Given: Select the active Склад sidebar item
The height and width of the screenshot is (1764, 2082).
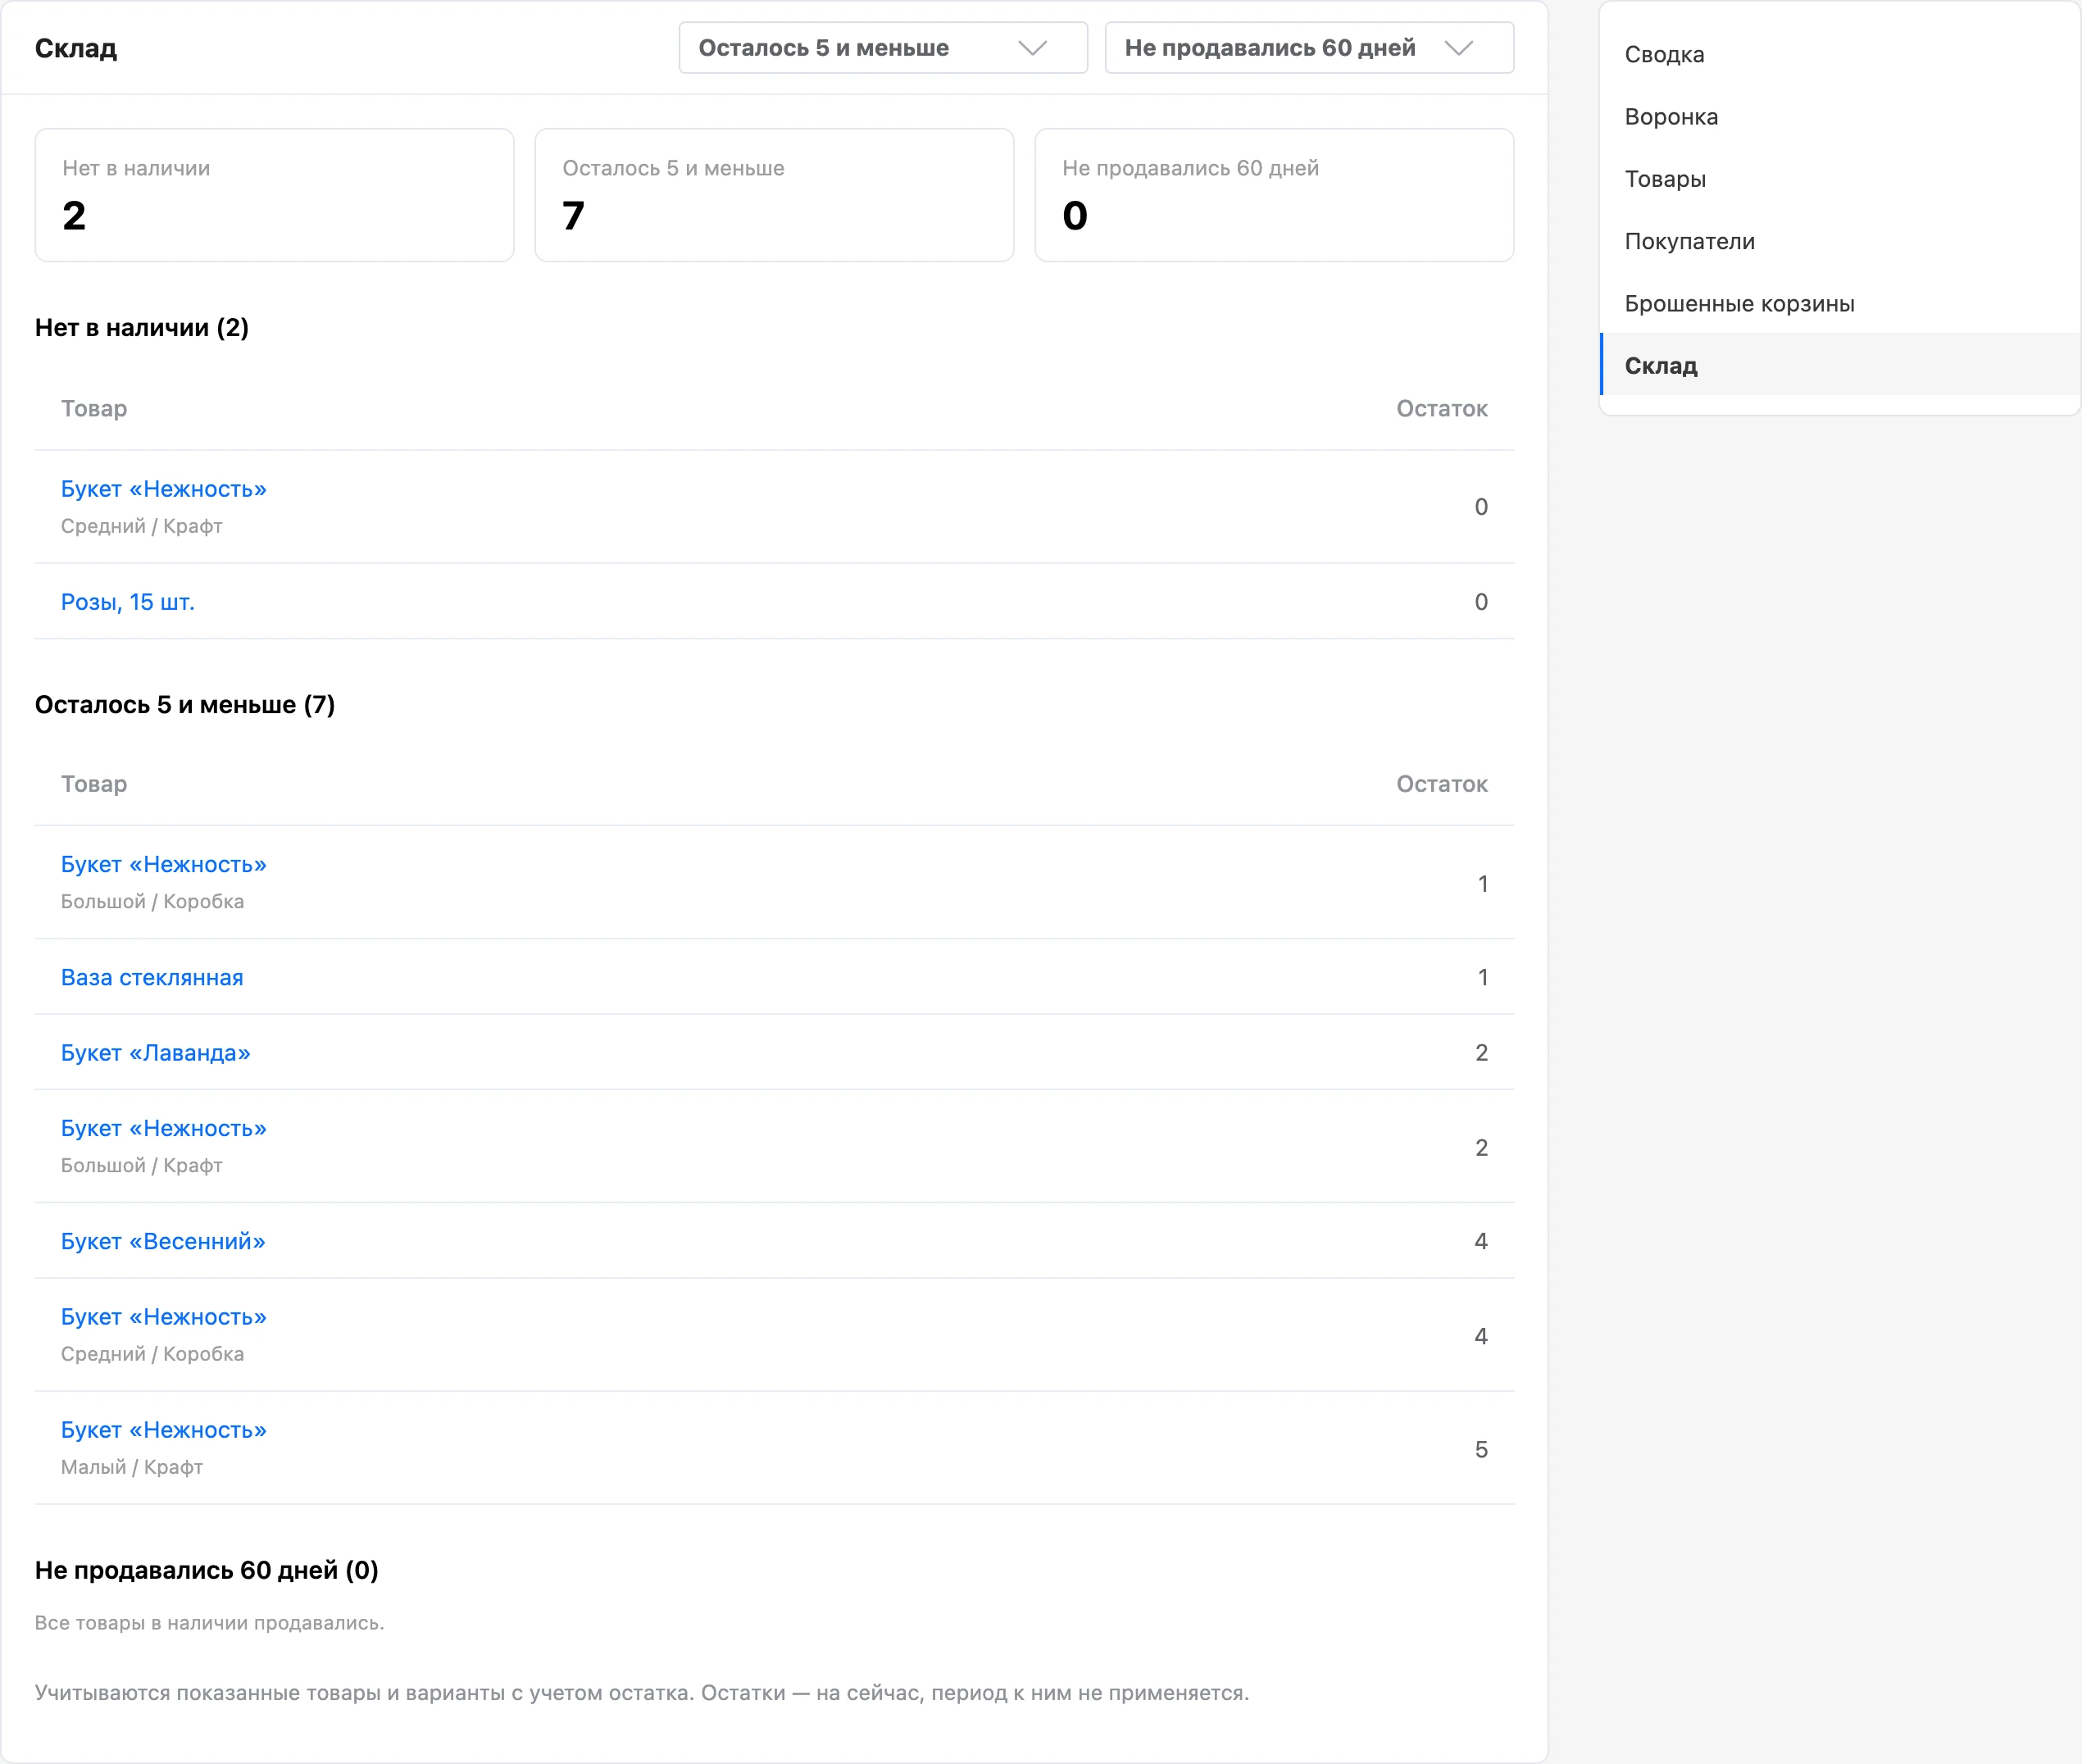Looking at the screenshot, I should (1839, 365).
